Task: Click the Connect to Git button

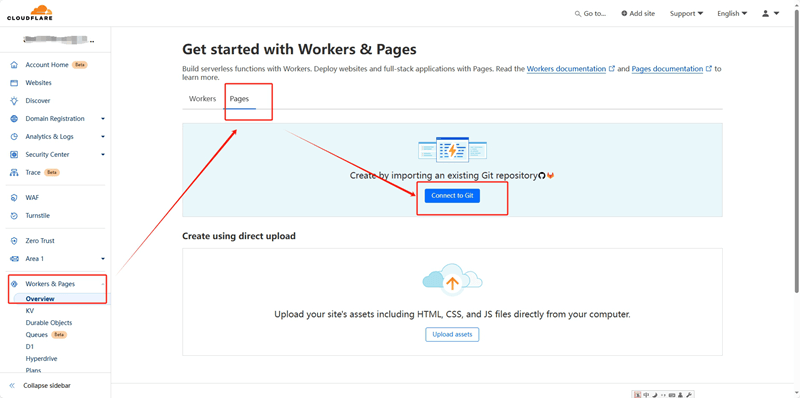Action: [x=452, y=196]
